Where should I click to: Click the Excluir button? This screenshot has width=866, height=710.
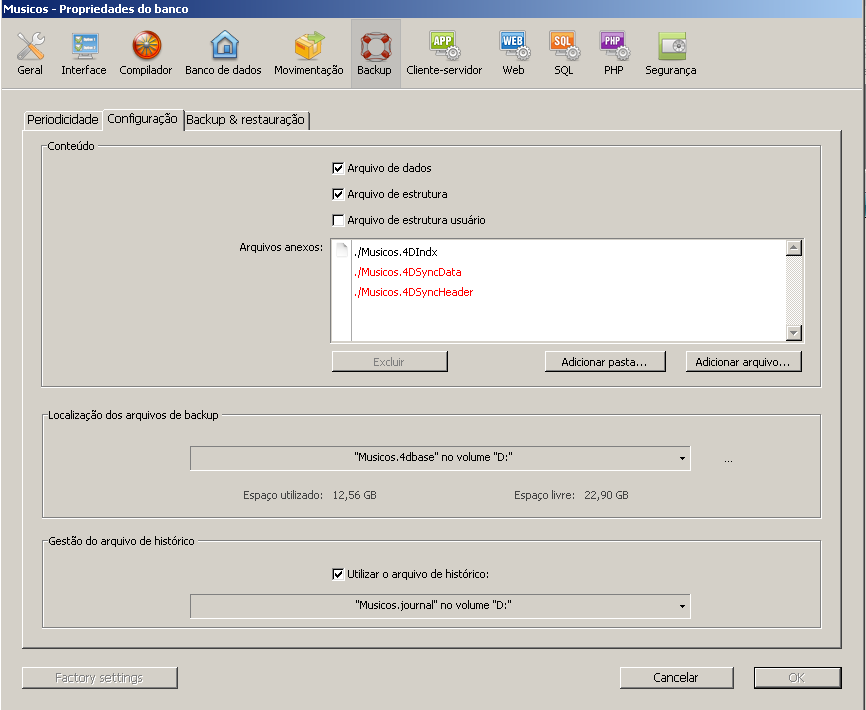point(389,362)
